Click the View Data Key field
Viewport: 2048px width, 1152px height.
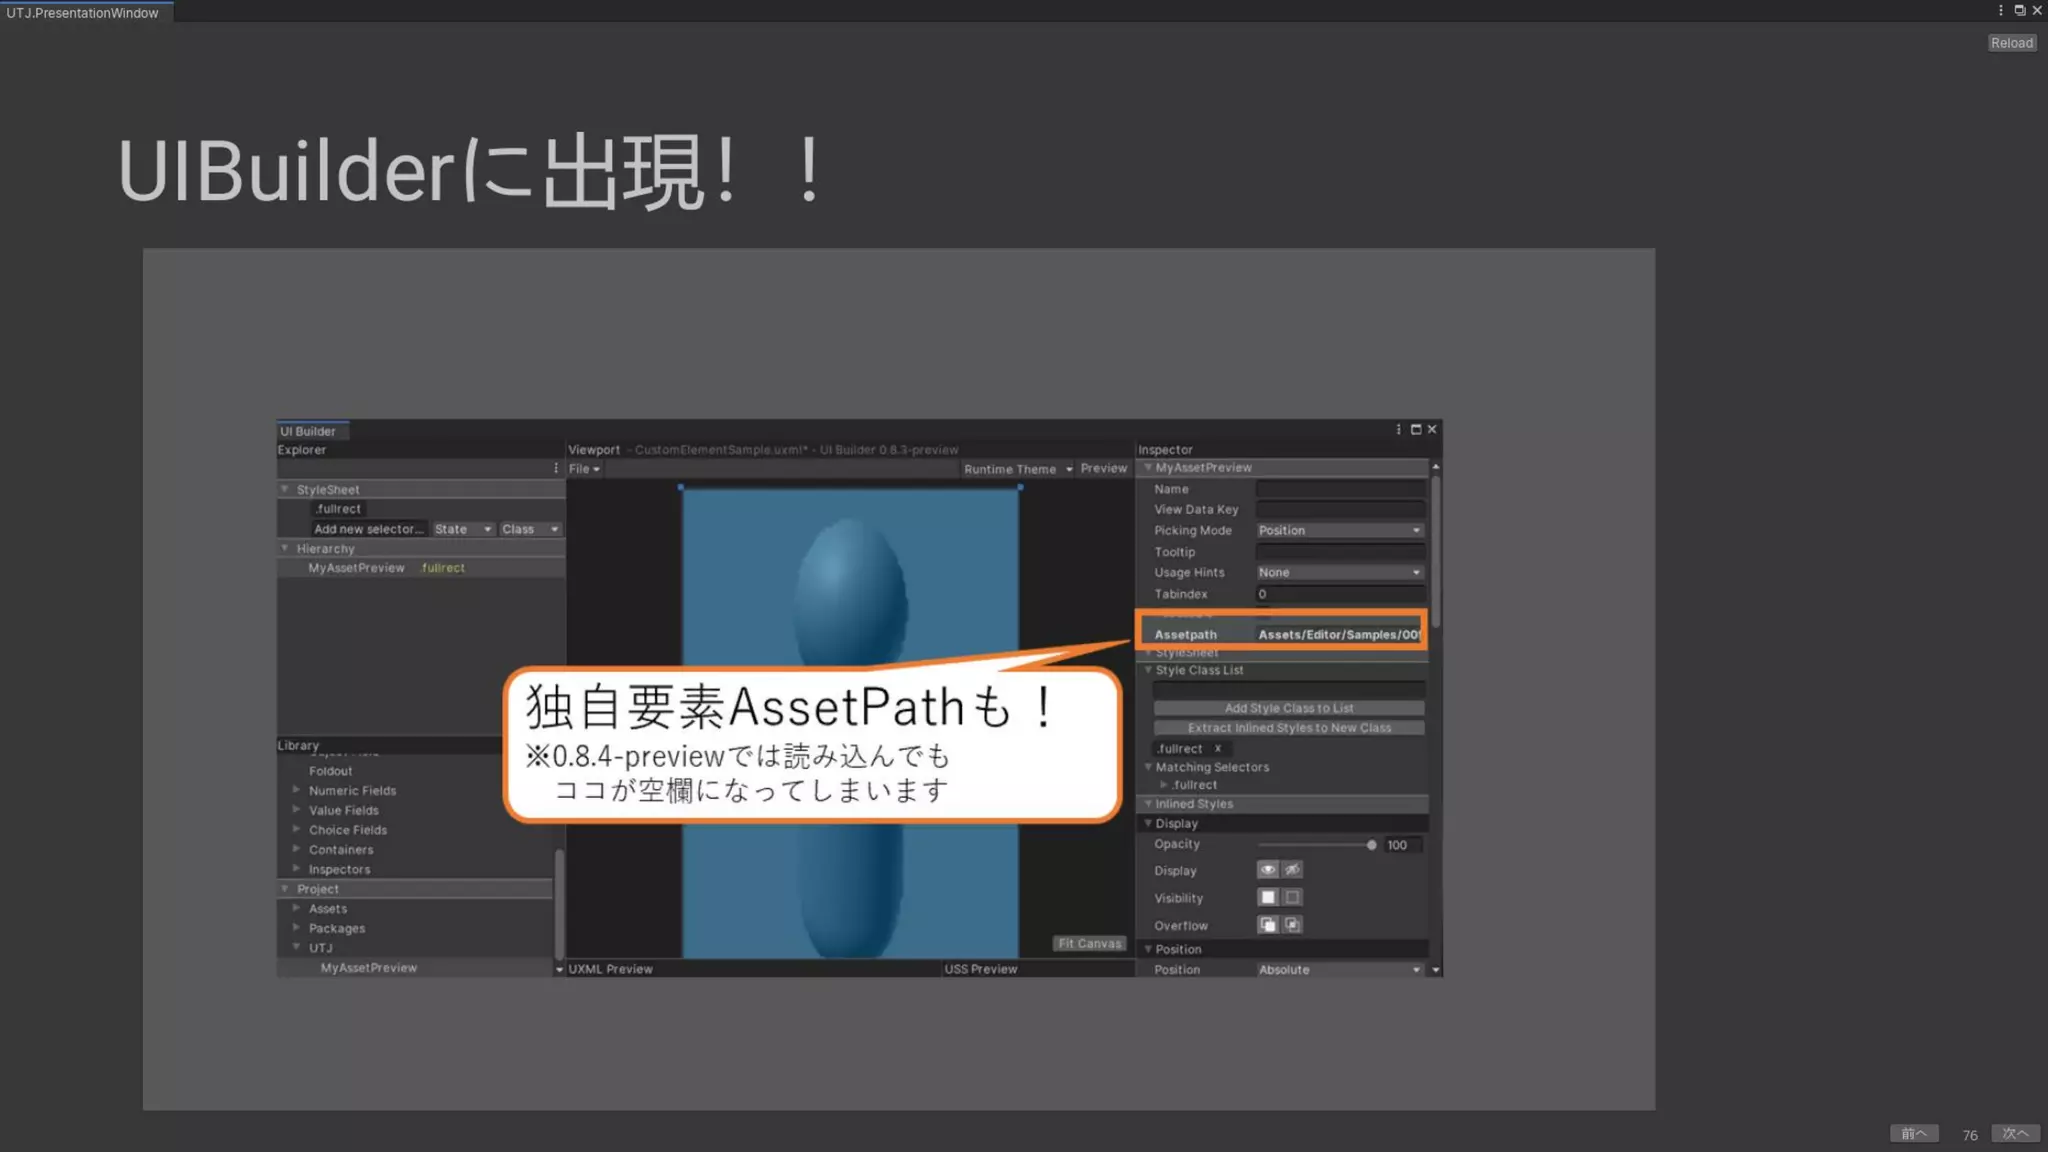[x=1340, y=510]
